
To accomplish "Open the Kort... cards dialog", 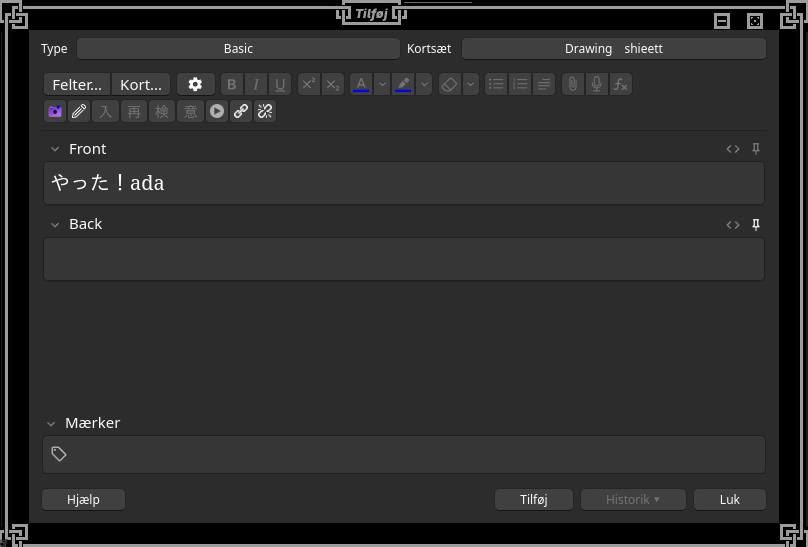I will click(x=141, y=84).
